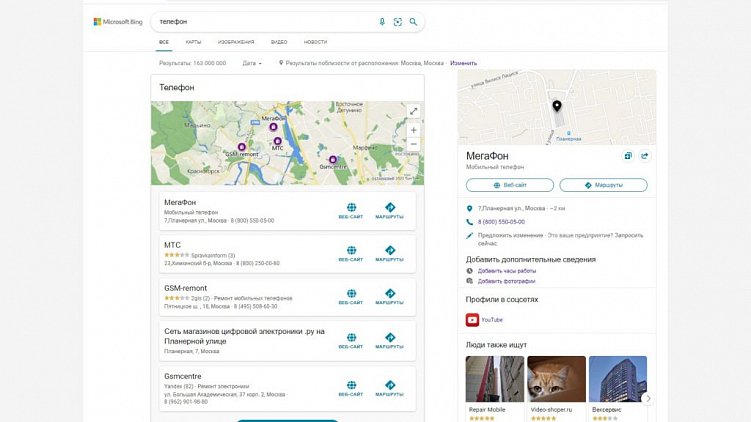Click the microphone voice search icon
751x422 pixels.
(x=382, y=22)
